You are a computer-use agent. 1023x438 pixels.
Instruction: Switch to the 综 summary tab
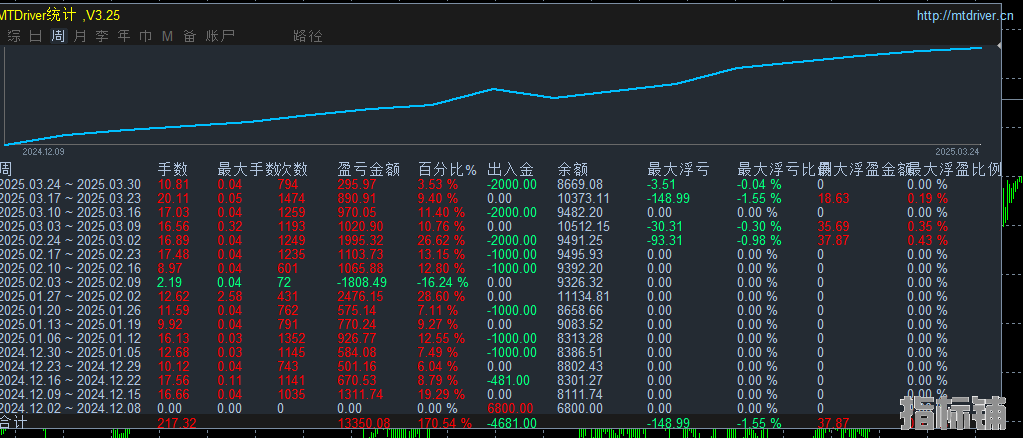14,37
